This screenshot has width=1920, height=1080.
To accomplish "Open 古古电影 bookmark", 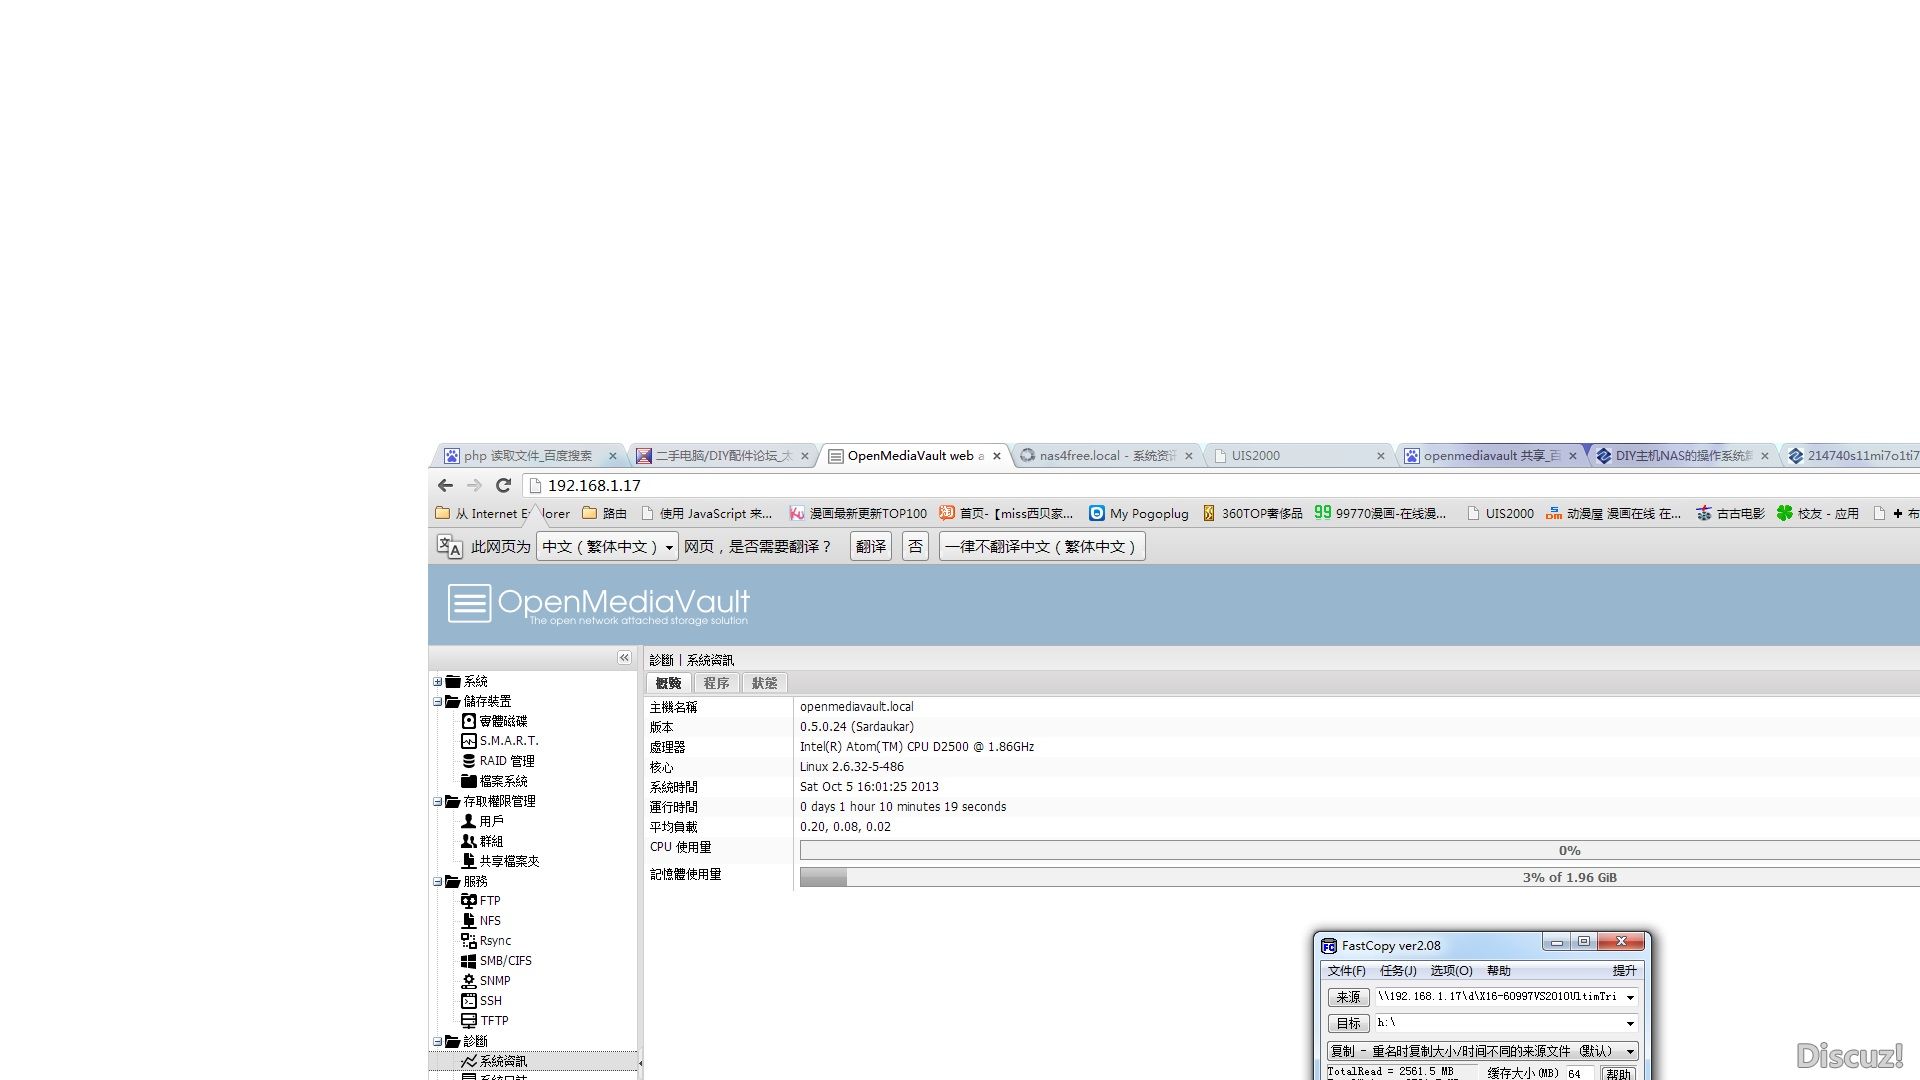I will point(1730,513).
